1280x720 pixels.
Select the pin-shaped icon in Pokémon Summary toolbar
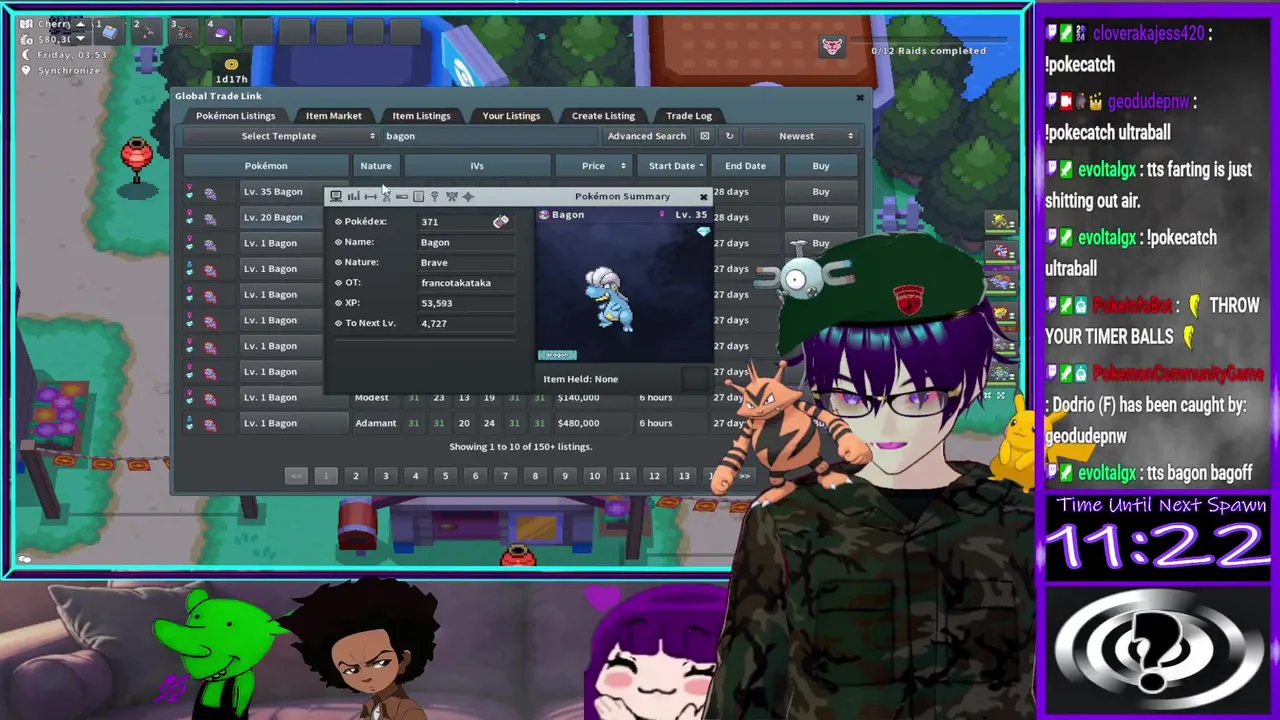[434, 196]
